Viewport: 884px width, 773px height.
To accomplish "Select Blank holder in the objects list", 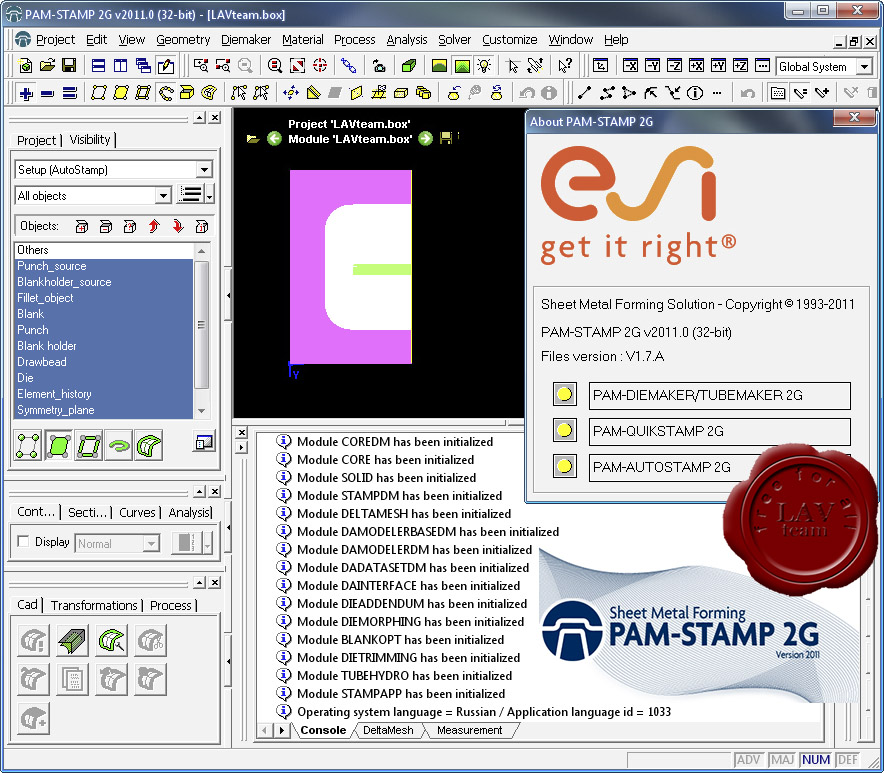I will [x=104, y=346].
